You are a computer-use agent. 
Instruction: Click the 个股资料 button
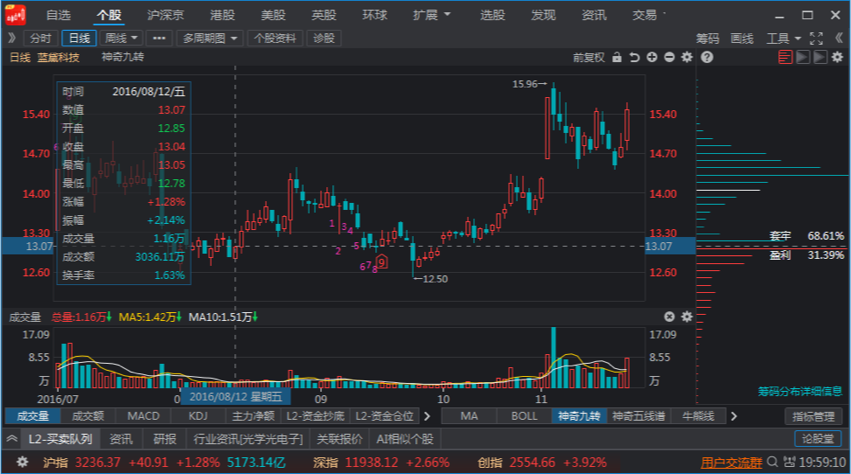click(275, 38)
